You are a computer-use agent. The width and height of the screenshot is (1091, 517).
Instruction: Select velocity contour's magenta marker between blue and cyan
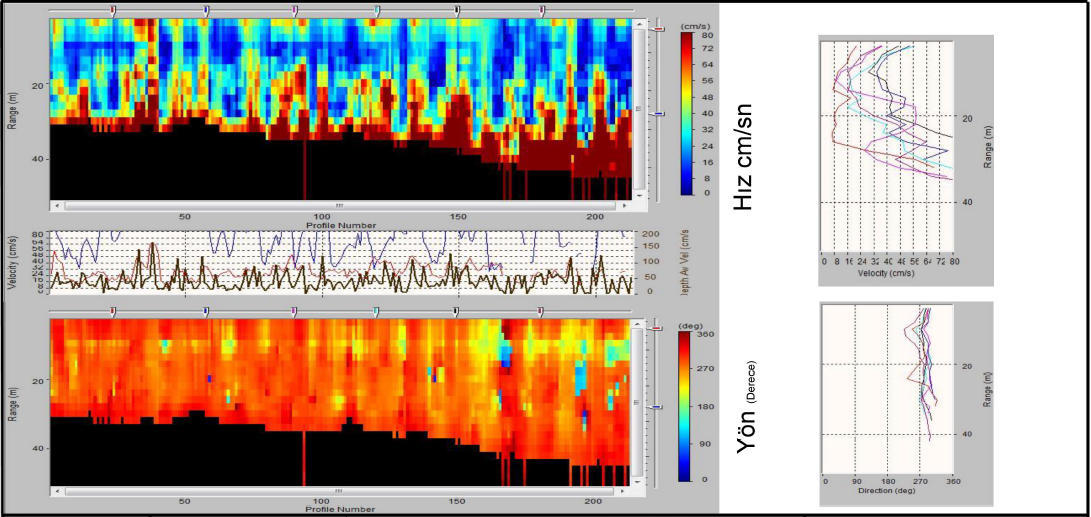pyautogui.click(x=295, y=10)
